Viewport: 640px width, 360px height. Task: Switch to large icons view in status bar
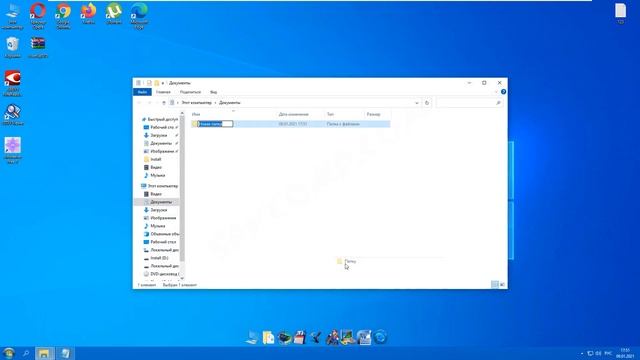pos(502,284)
